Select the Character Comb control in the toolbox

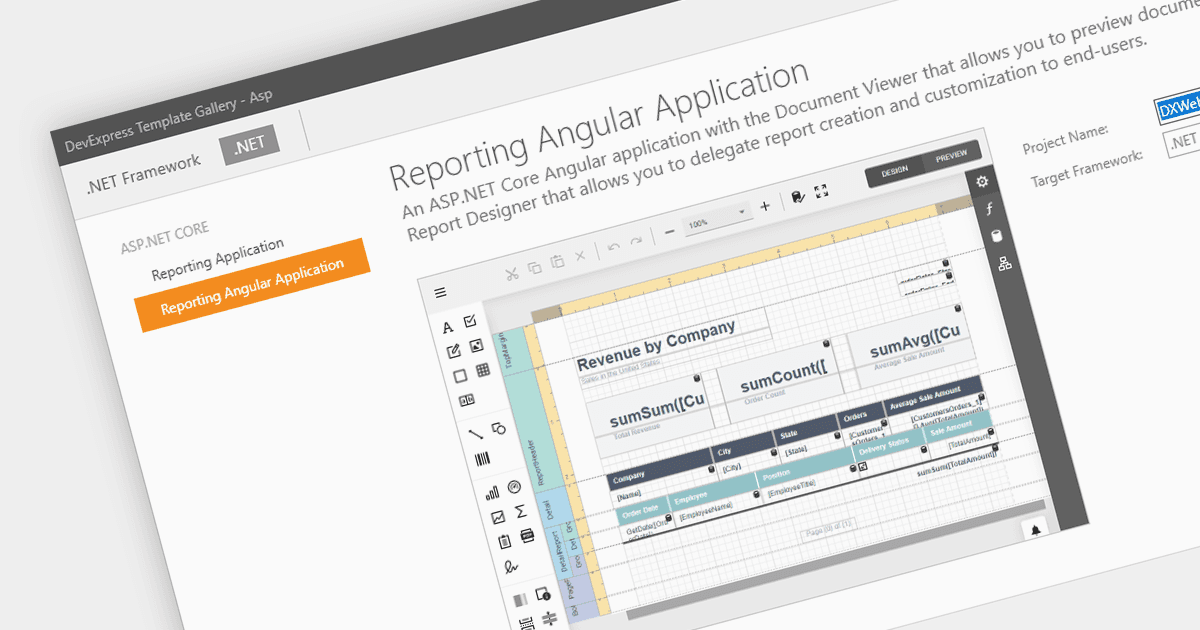pos(466,401)
